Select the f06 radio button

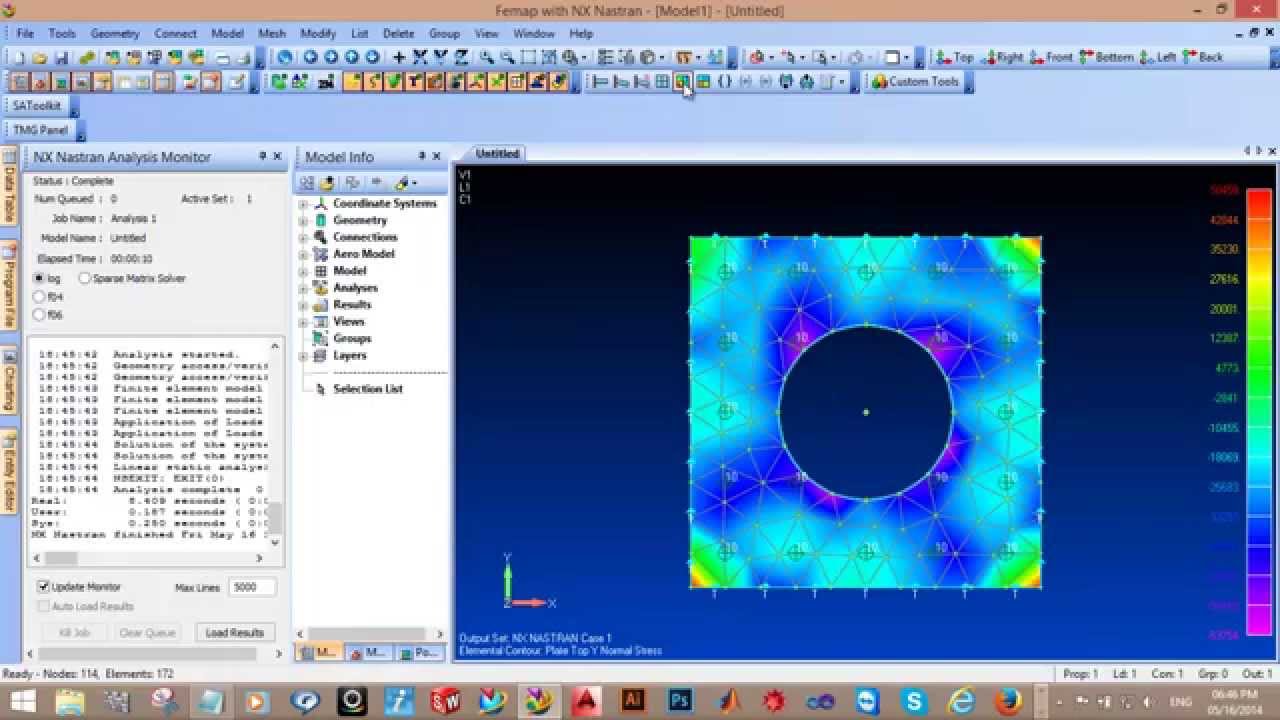tap(40, 314)
